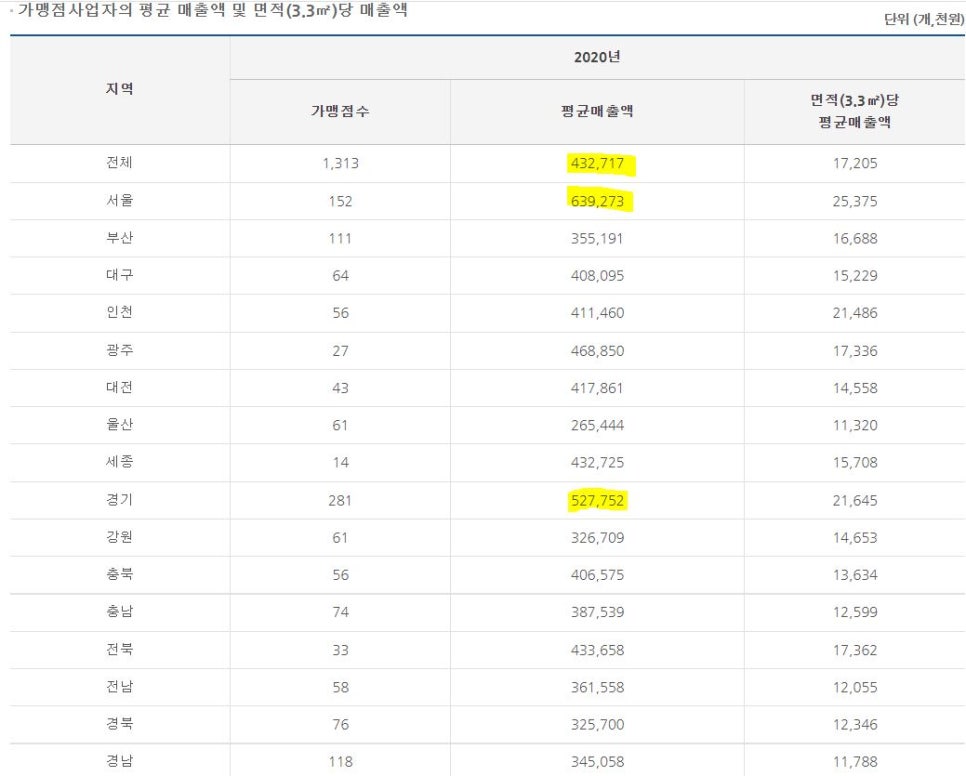The width and height of the screenshot is (966, 776).
Task: Click highlighted value 527,752 for 경기
Action: (x=597, y=501)
